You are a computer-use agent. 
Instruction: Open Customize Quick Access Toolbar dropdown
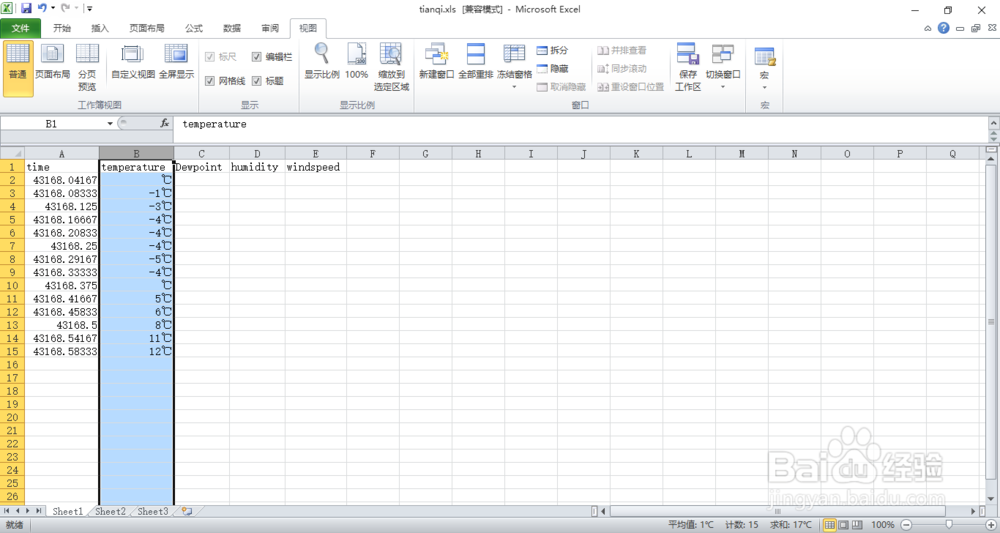(x=89, y=9)
